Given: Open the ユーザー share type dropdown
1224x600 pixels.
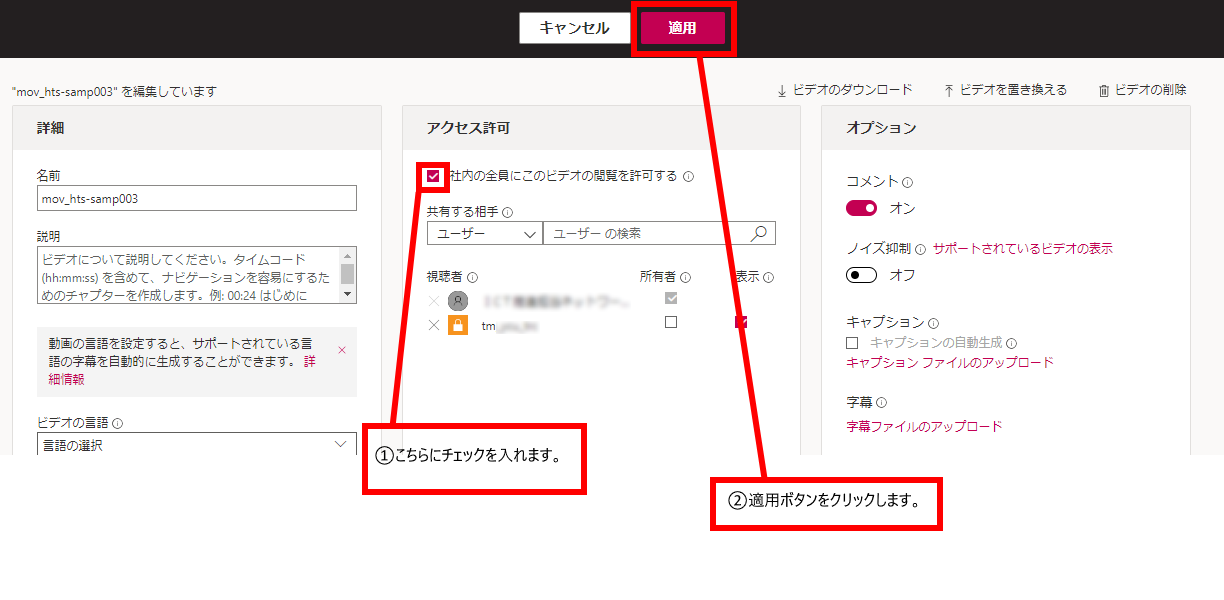Looking at the screenshot, I should [x=484, y=233].
